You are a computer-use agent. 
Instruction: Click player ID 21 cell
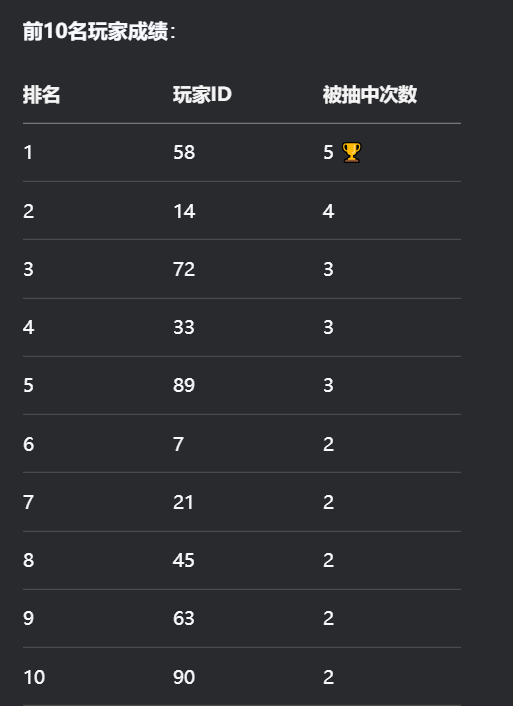[183, 502]
